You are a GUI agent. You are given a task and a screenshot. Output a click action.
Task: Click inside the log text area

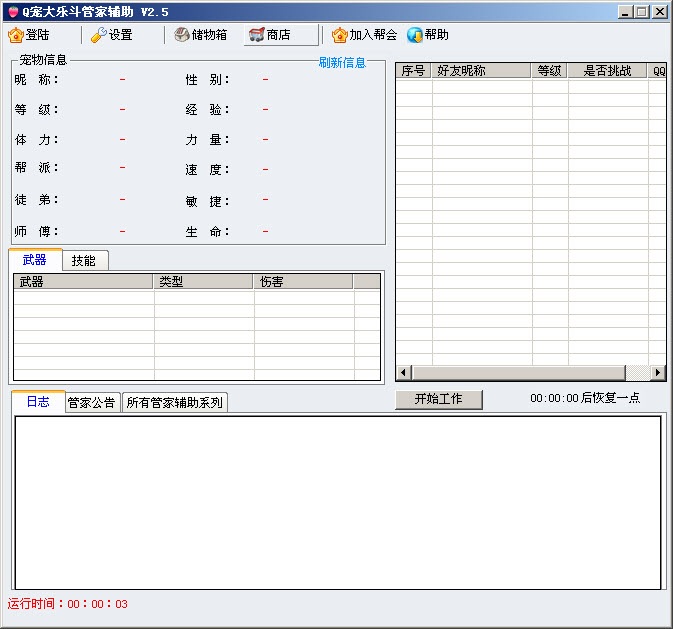tap(337, 502)
